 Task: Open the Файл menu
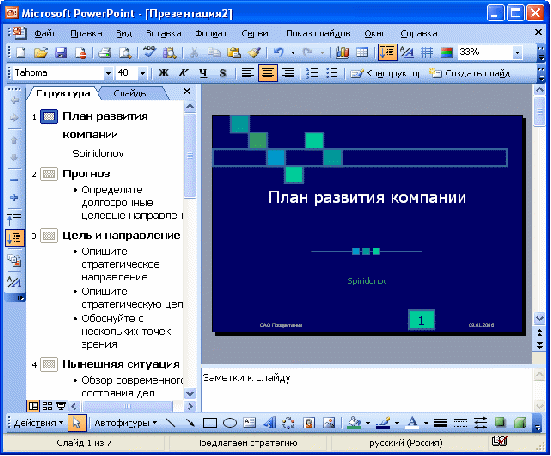point(45,33)
